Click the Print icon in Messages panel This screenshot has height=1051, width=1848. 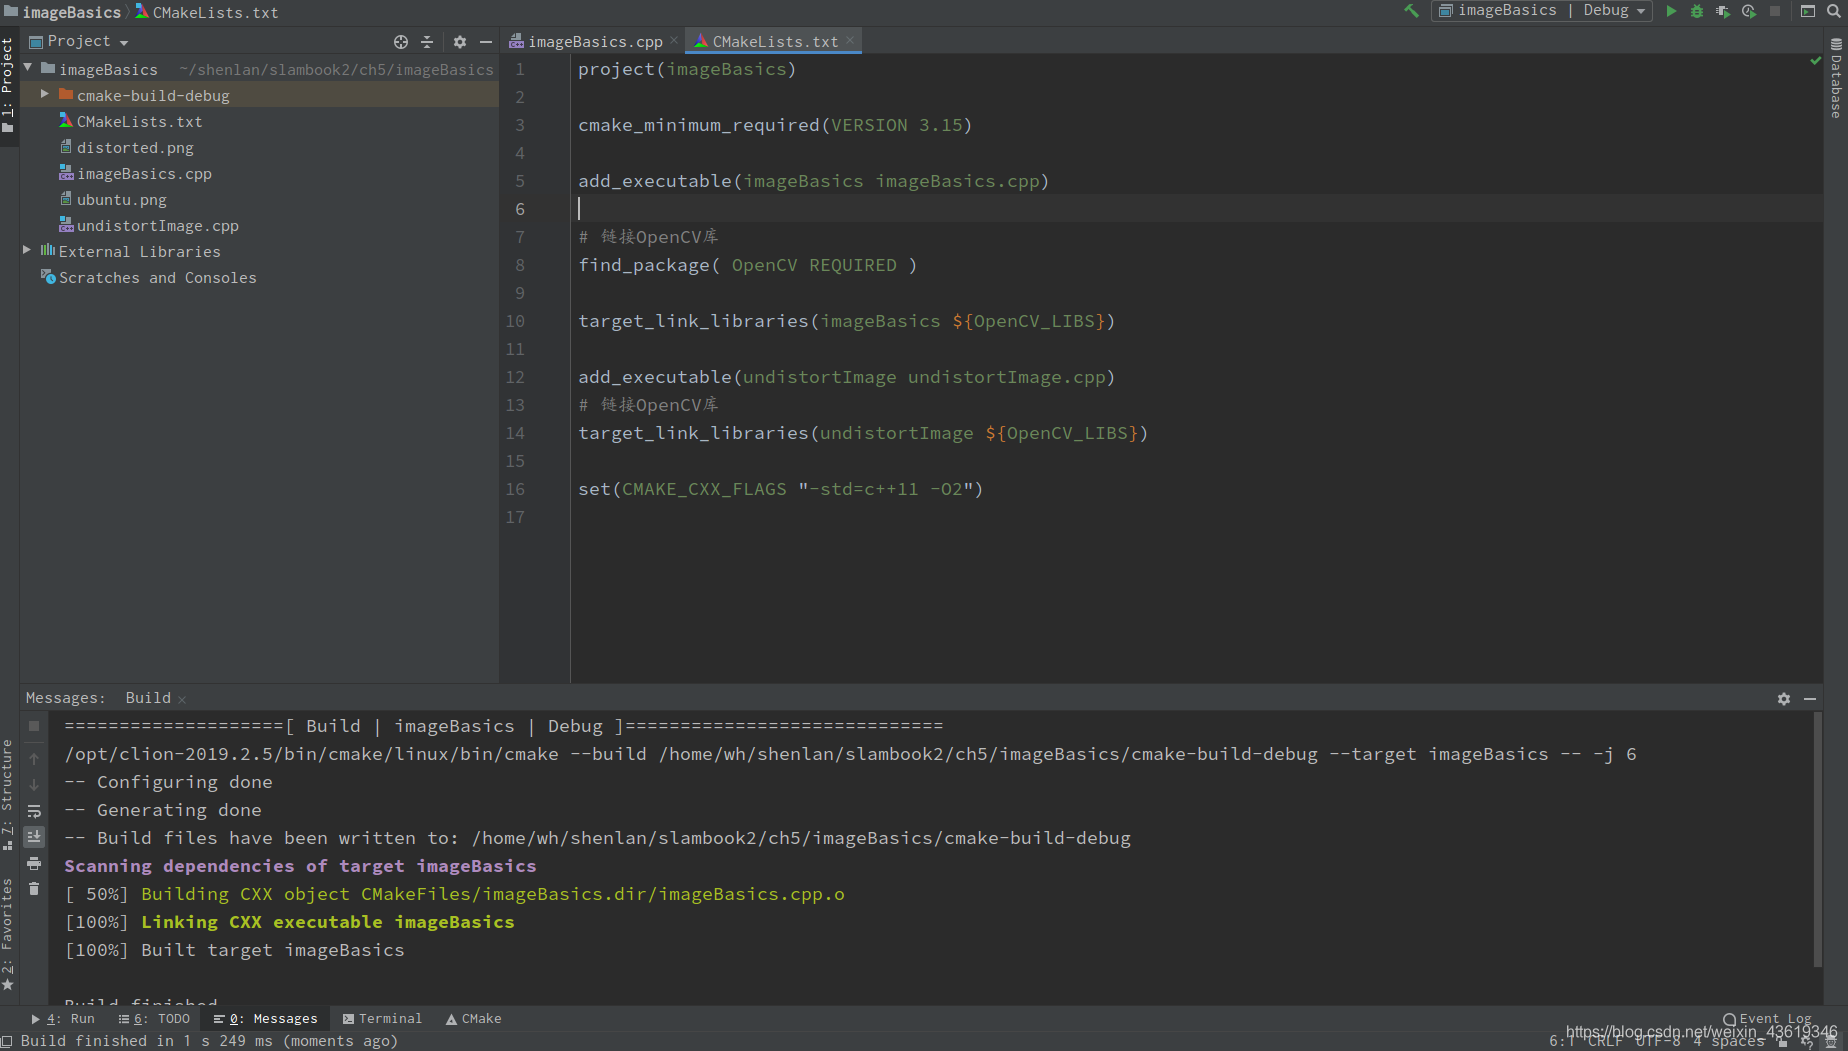34,863
